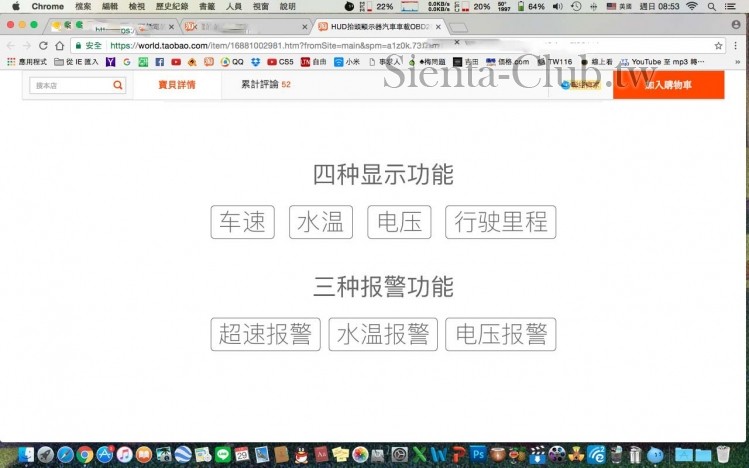749x468 pixels.
Task: Bookmark this page with the star icon
Action: (x=718, y=45)
